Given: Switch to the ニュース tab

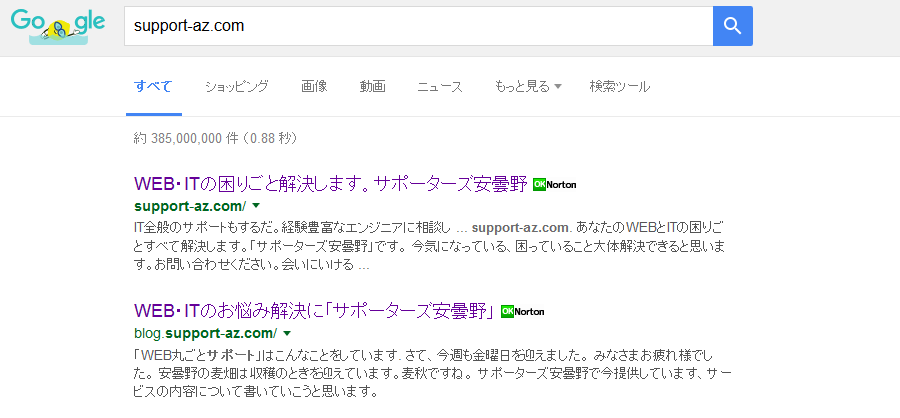Looking at the screenshot, I should [440, 87].
